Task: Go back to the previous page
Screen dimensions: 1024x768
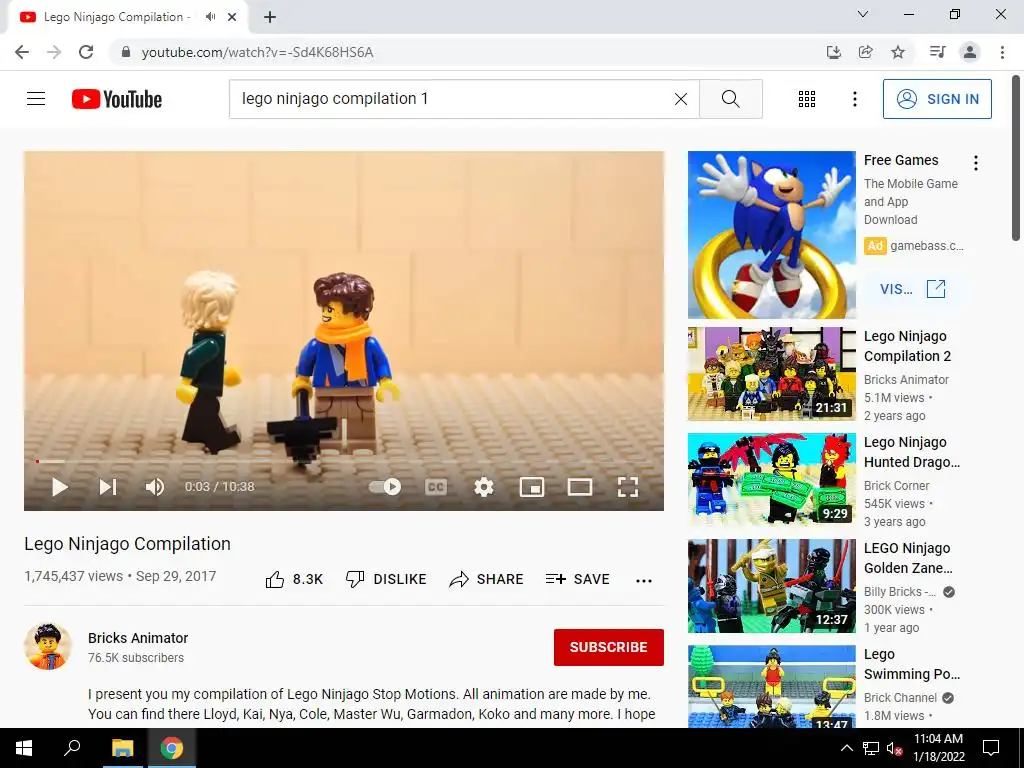Action: [22, 52]
